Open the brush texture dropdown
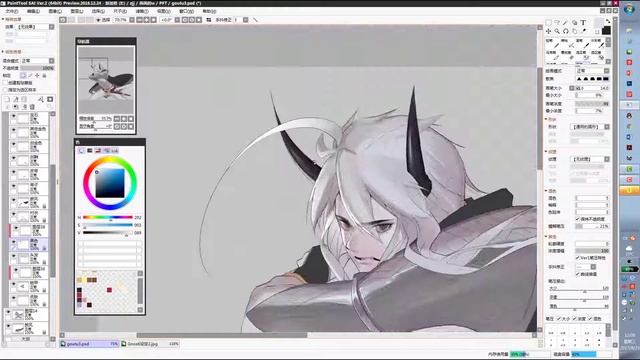 (590, 159)
